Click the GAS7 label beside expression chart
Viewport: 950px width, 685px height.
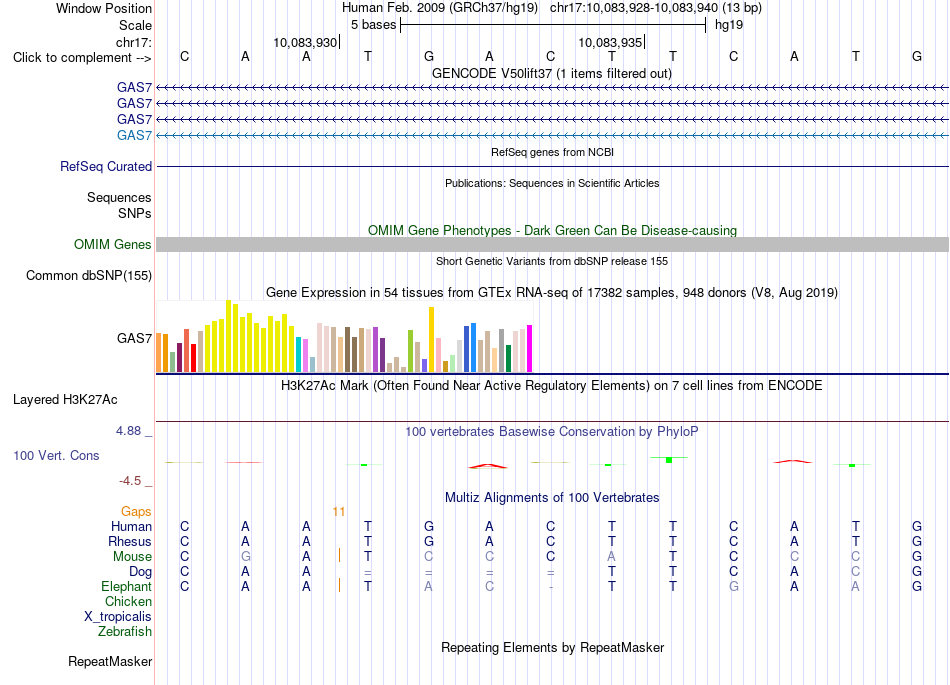click(x=134, y=338)
